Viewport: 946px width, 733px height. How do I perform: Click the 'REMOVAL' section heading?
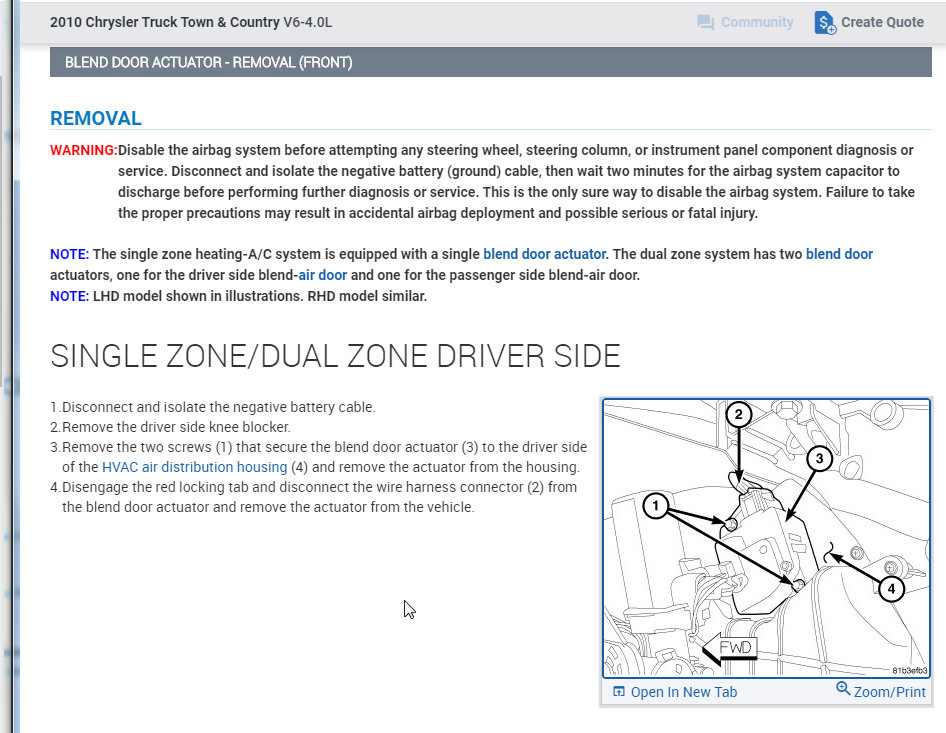click(96, 118)
